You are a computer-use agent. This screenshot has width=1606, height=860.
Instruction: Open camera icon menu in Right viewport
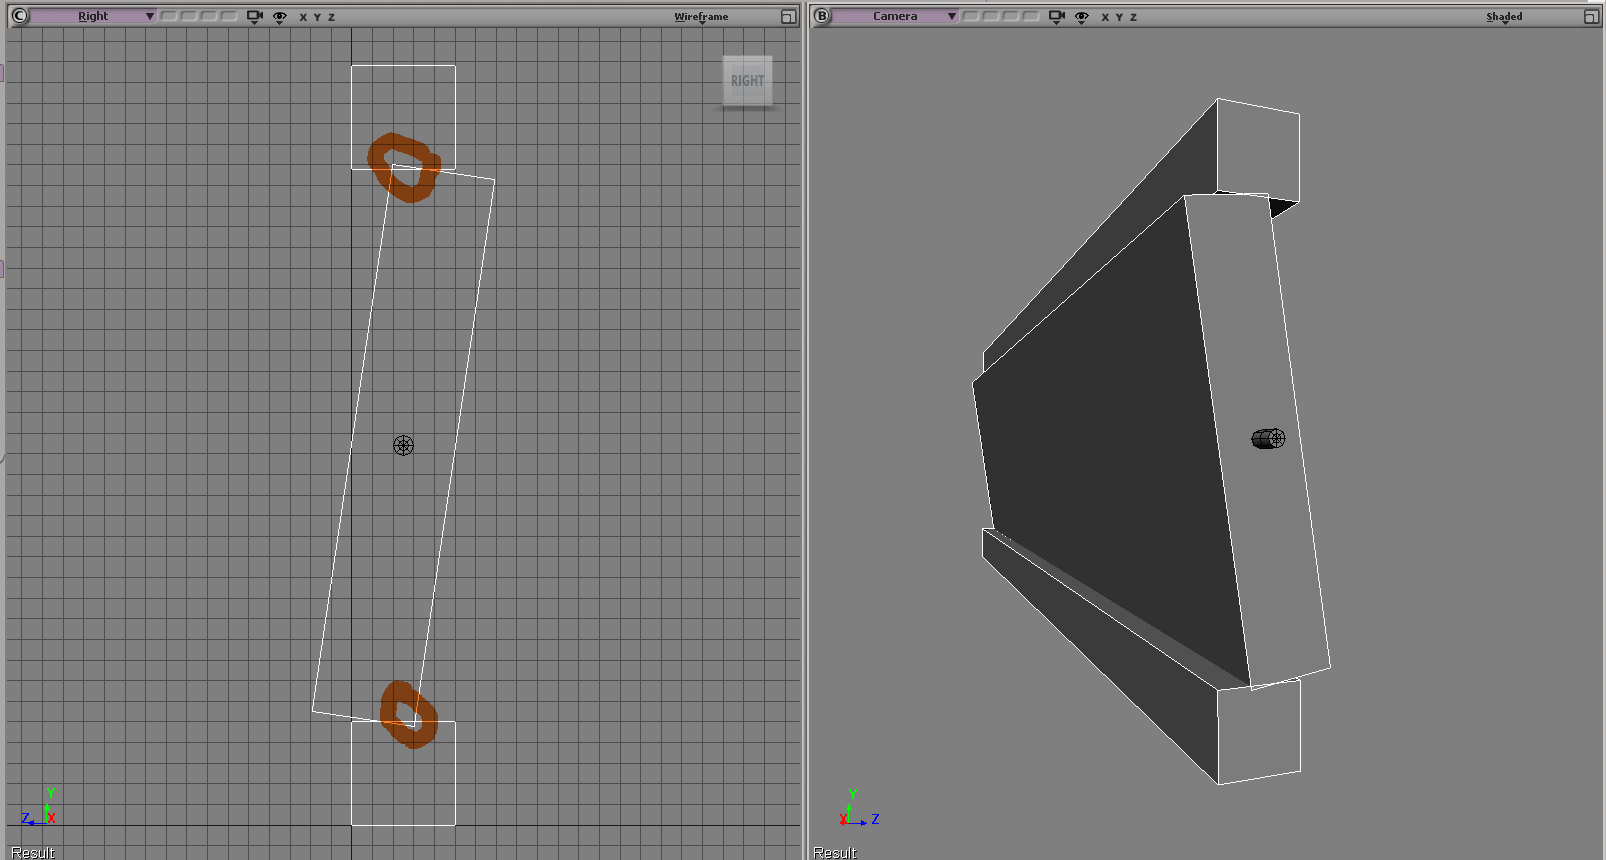(x=255, y=17)
